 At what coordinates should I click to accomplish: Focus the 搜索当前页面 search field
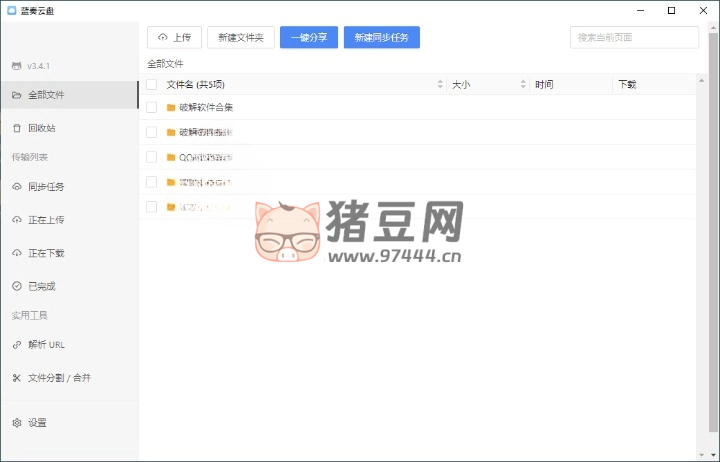point(634,37)
